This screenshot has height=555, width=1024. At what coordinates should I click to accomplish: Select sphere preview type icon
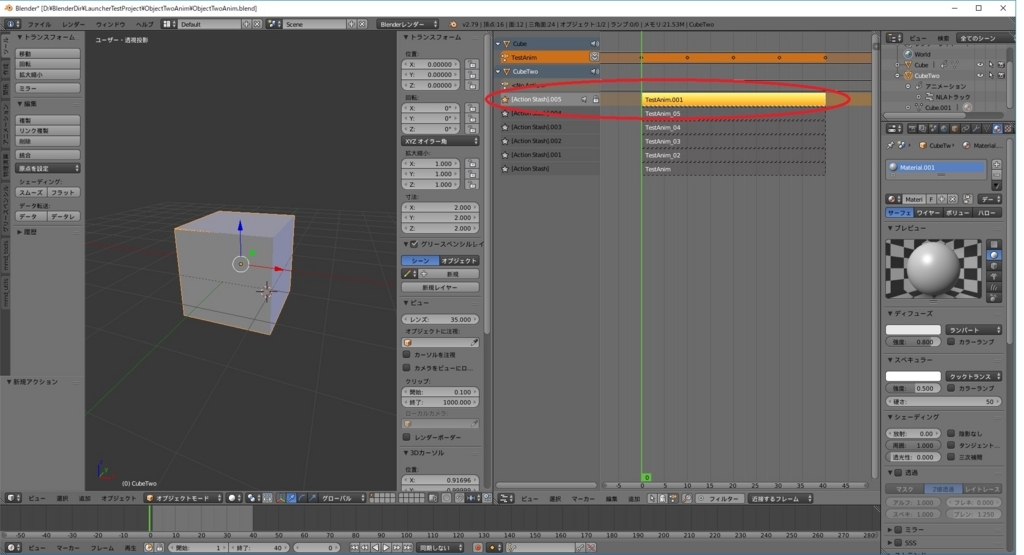[994, 255]
